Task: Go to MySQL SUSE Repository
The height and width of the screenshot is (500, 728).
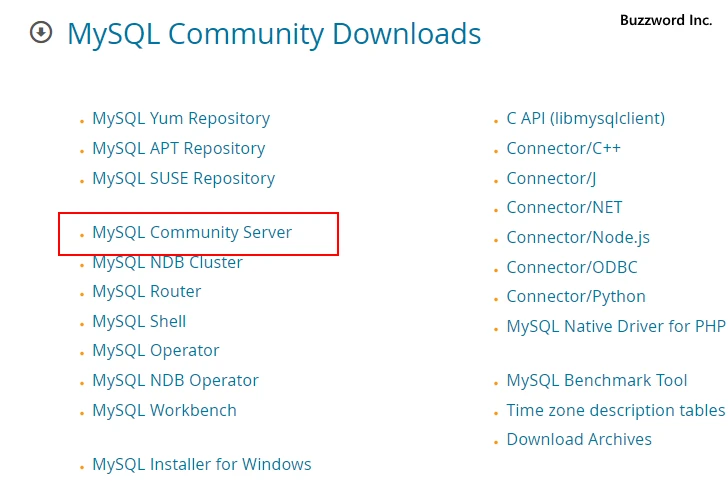Action: click(x=184, y=178)
